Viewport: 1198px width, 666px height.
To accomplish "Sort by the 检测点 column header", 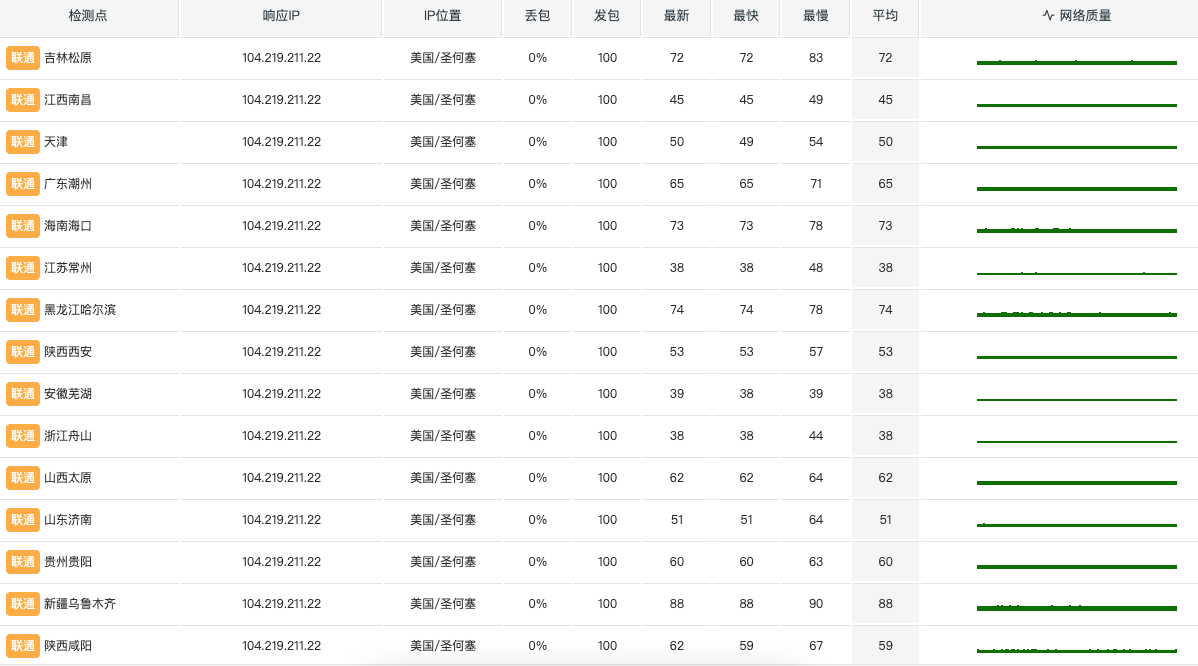I will tap(88, 16).
